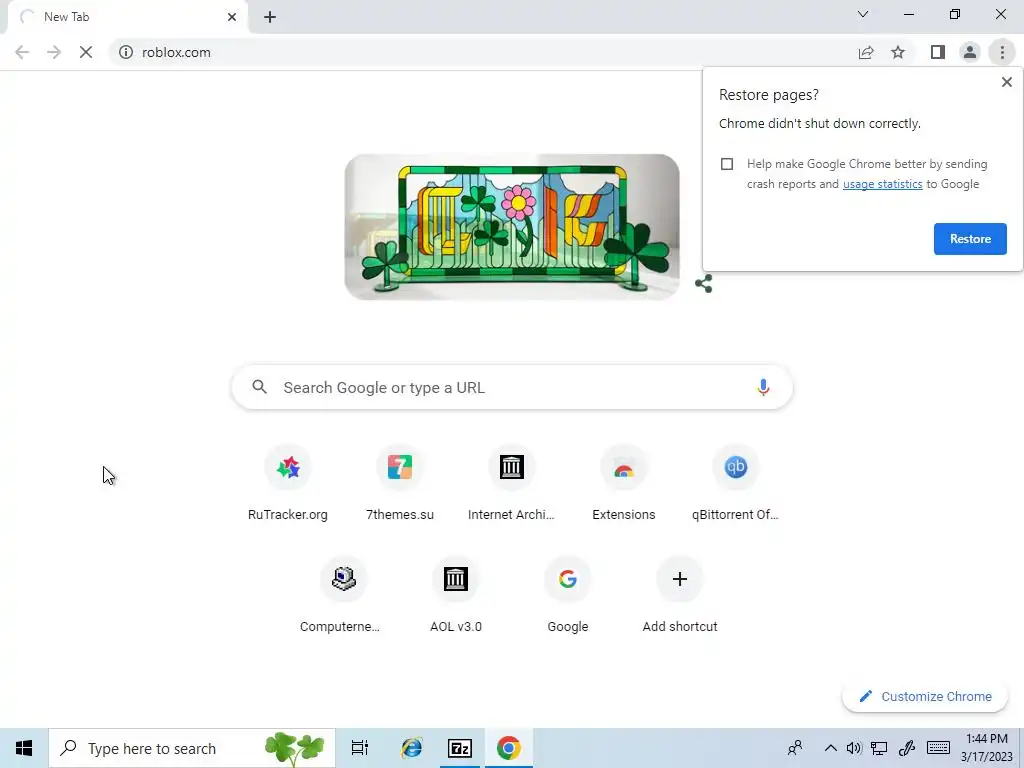Viewport: 1024px width, 768px height.
Task: Click the Restore button
Action: pyautogui.click(x=970, y=239)
